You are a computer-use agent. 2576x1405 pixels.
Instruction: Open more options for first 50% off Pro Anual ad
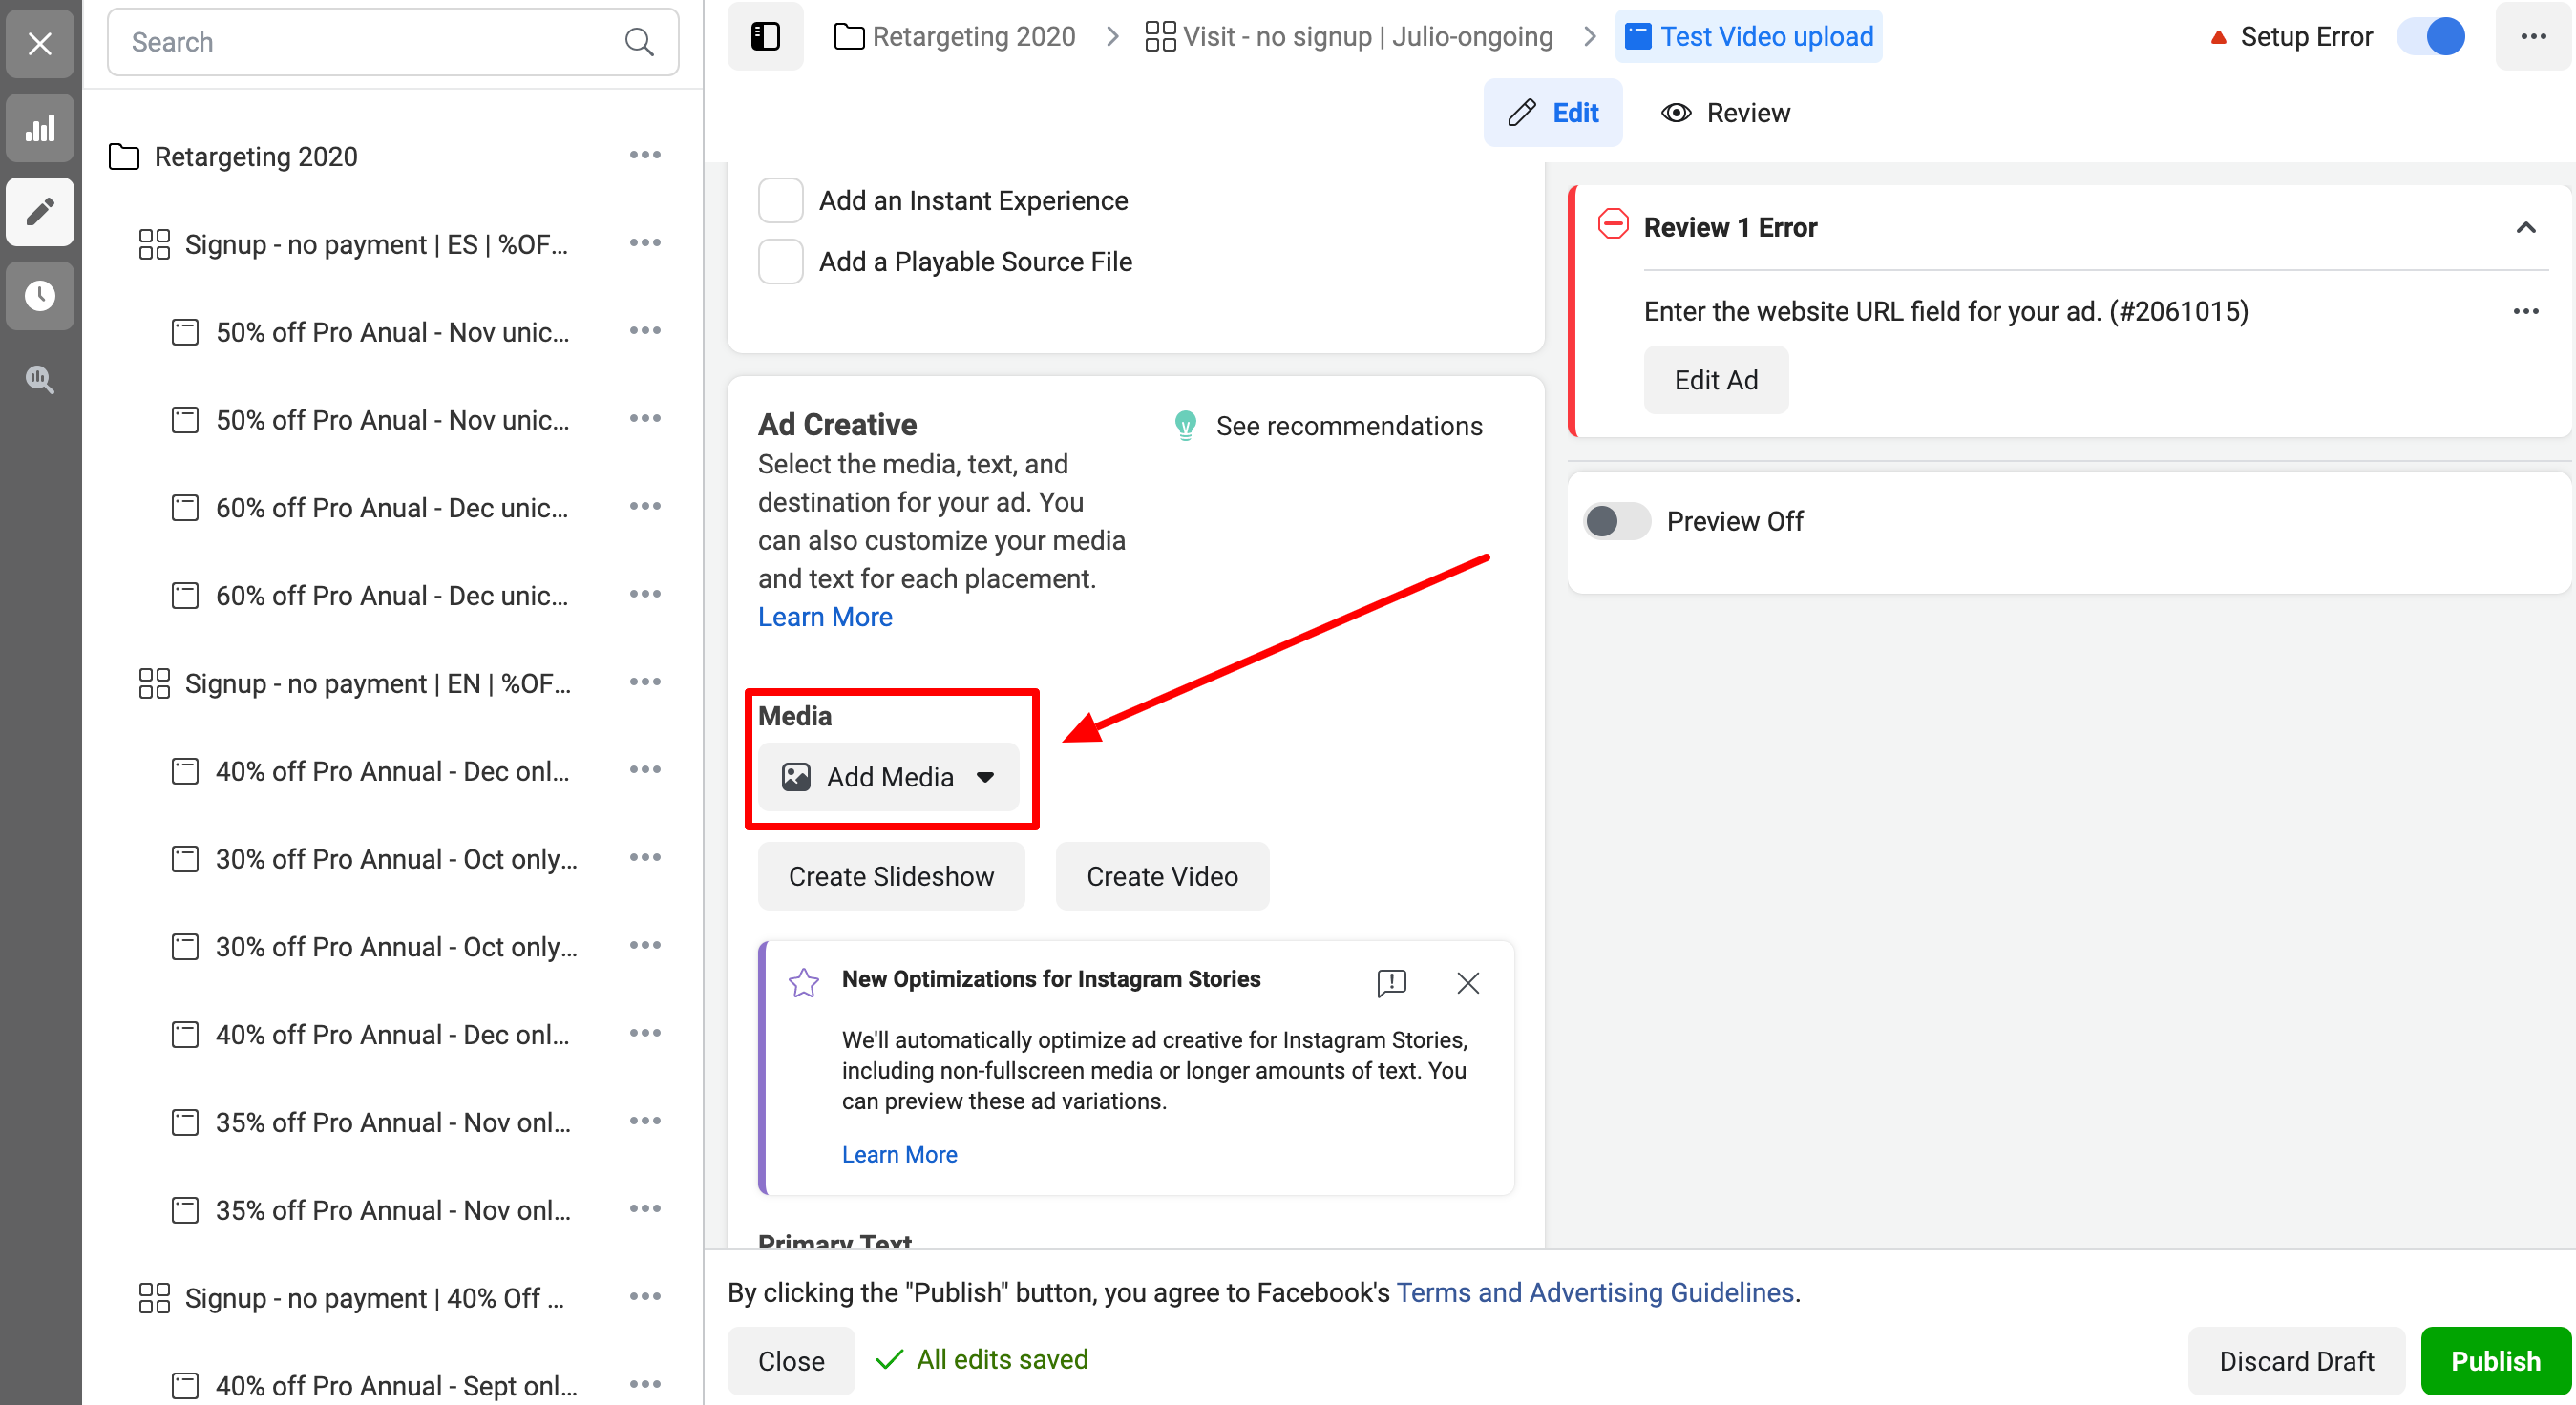[x=645, y=331]
